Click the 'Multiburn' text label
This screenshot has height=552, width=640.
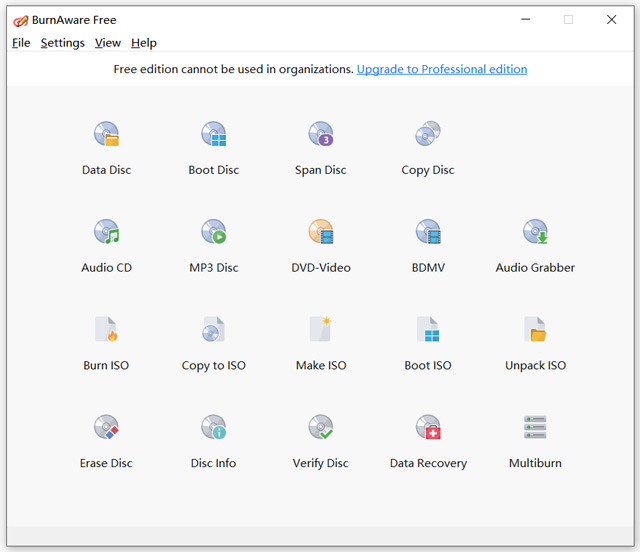tap(535, 463)
